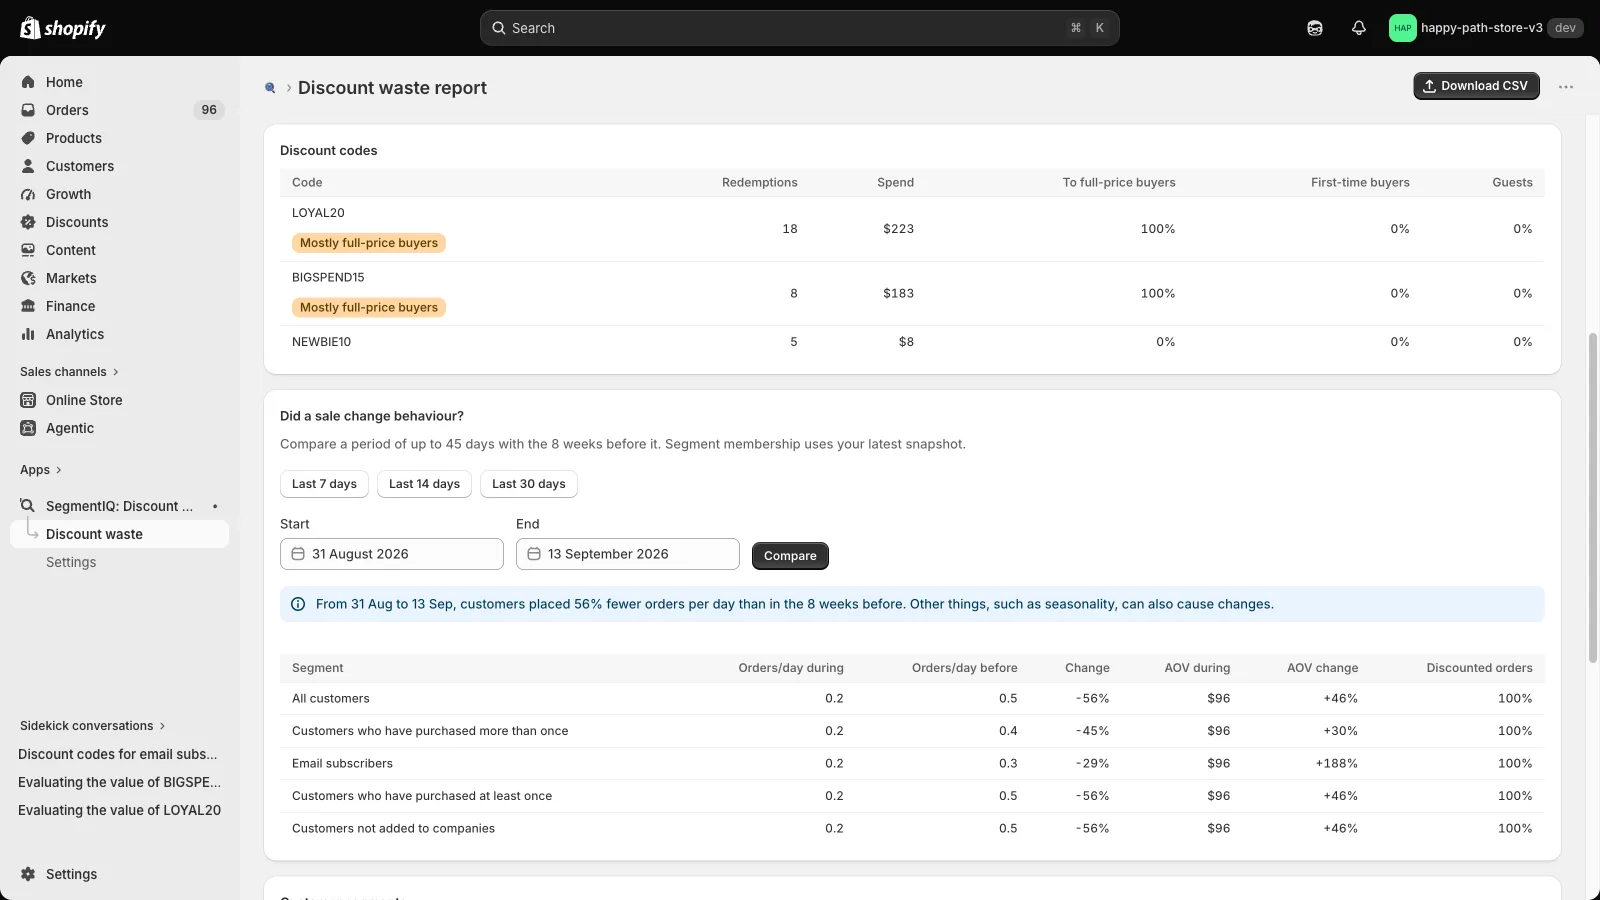The height and width of the screenshot is (900, 1600).
Task: Click the breadcrumb app icon beside report title
Action: tap(270, 88)
